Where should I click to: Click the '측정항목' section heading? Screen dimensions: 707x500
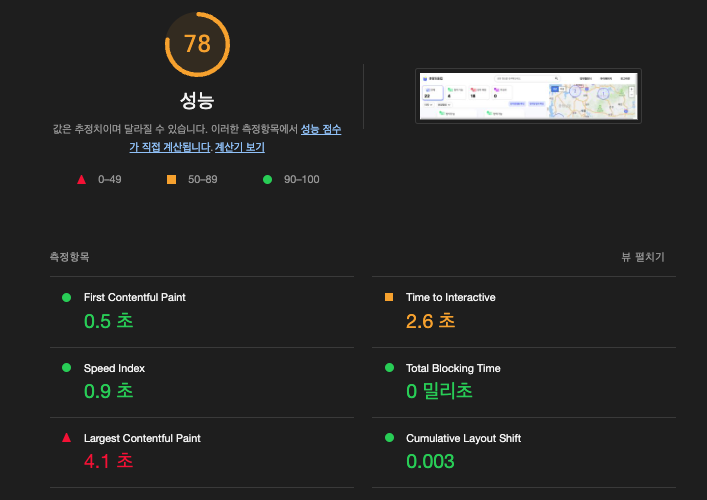[x=69, y=257]
